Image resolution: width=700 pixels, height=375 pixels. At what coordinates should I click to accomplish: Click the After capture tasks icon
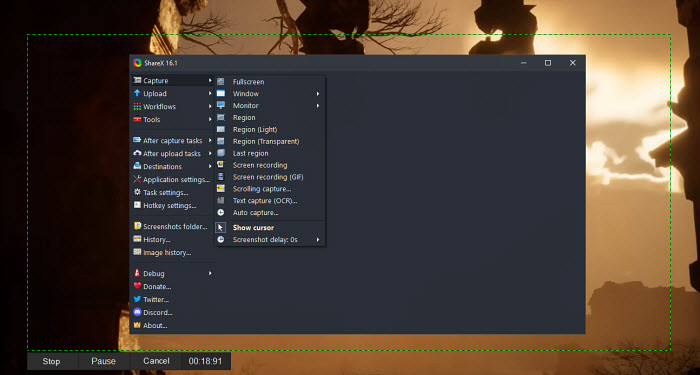pos(137,140)
